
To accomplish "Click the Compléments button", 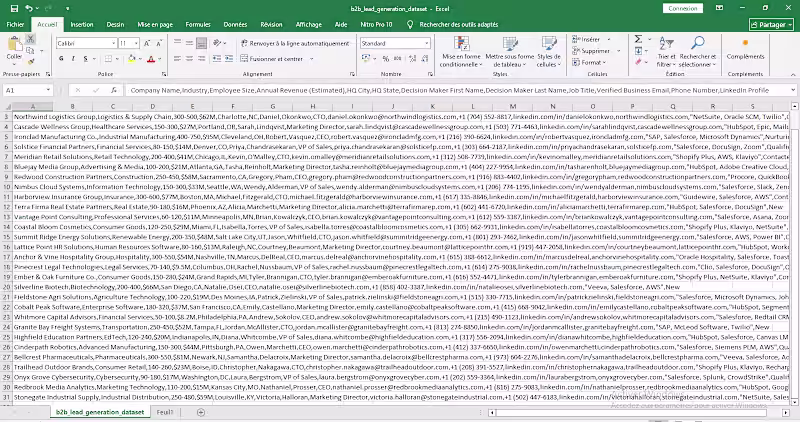I will click(x=745, y=49).
